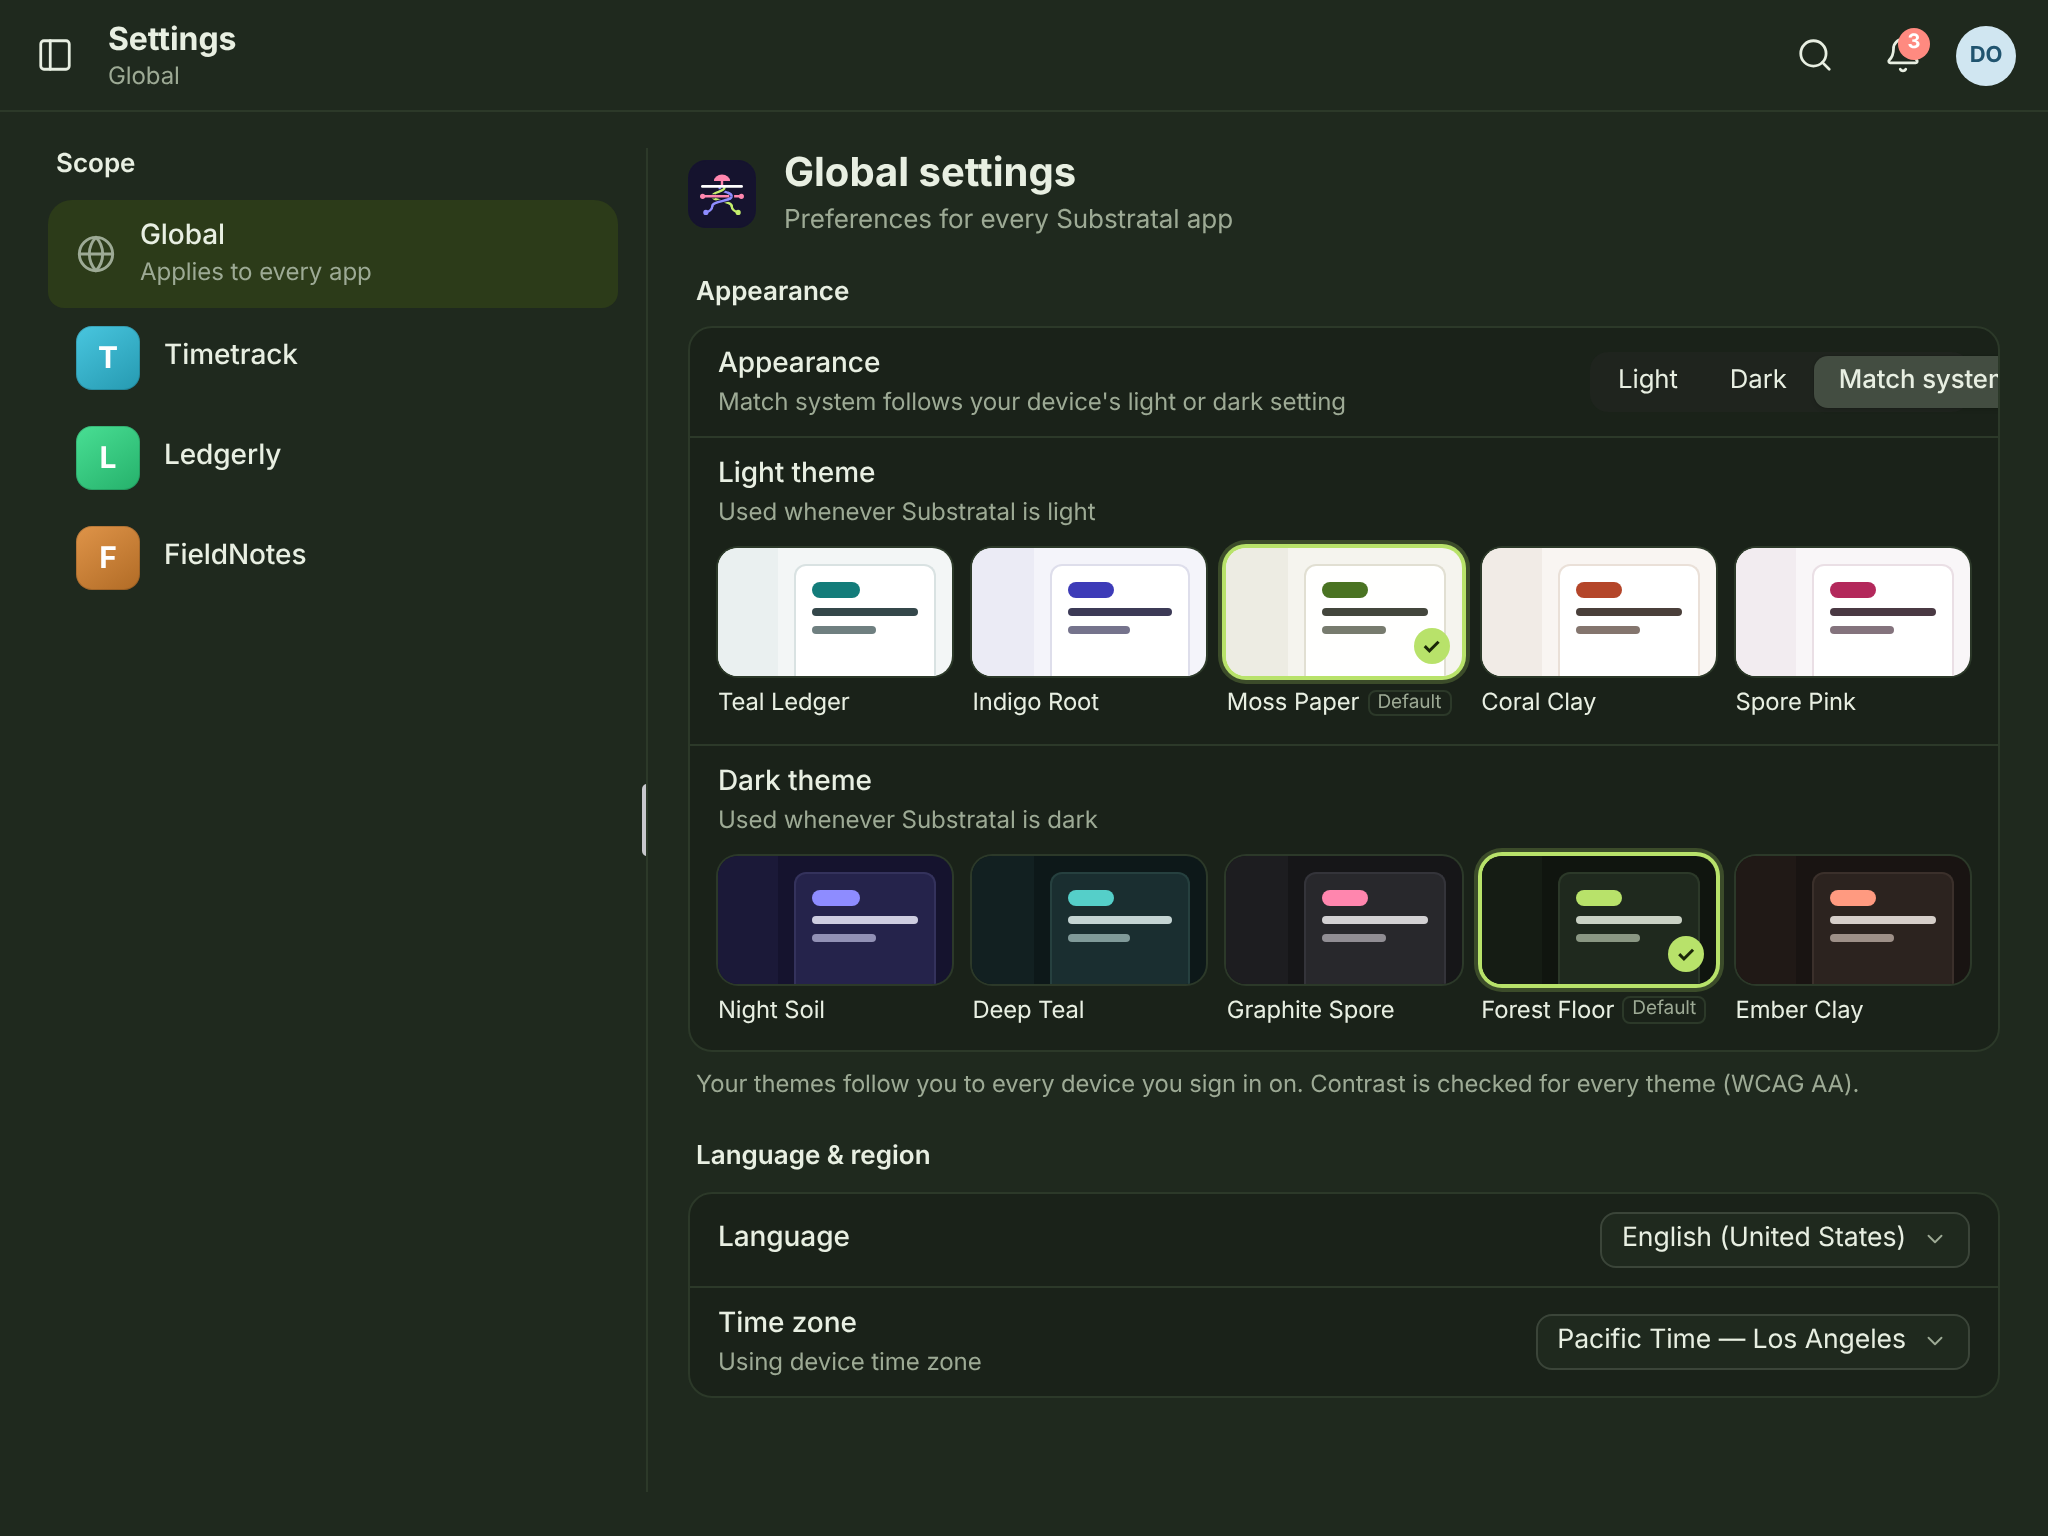Open notifications bell with 3 badge

tap(1902, 55)
